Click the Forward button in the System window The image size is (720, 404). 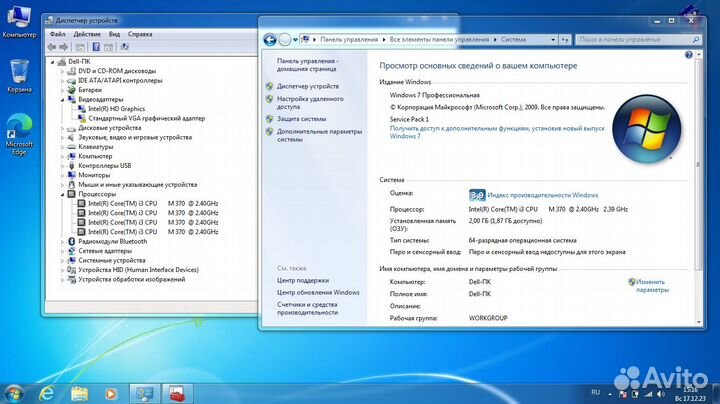pos(285,40)
